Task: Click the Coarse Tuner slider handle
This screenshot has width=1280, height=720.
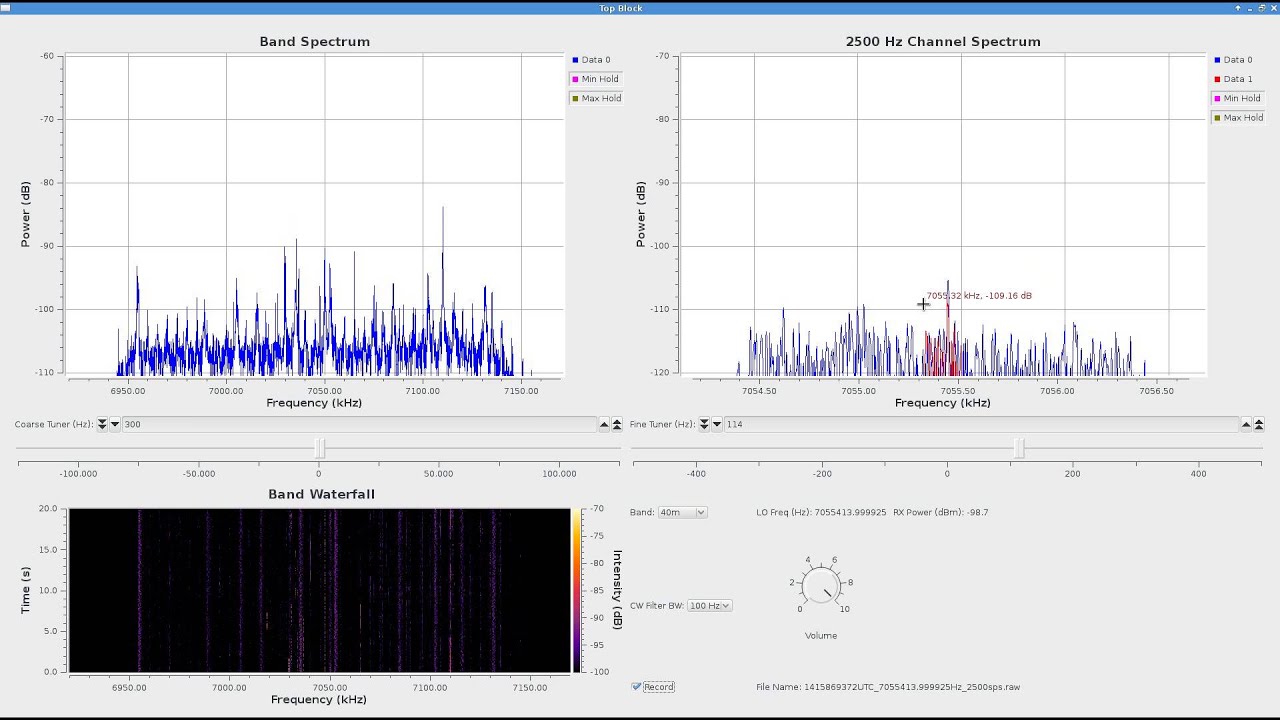Action: tap(320, 448)
